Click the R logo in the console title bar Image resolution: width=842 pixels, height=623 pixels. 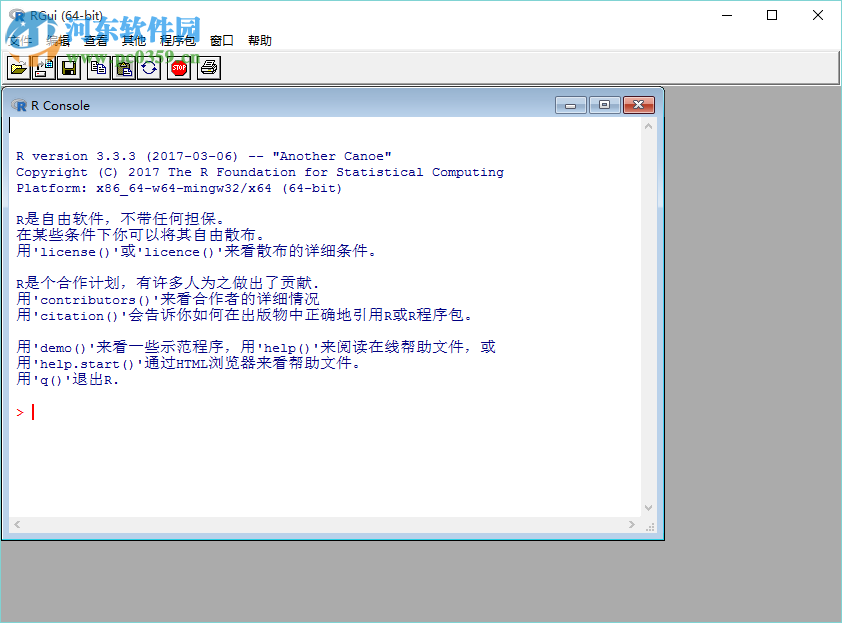tap(19, 105)
